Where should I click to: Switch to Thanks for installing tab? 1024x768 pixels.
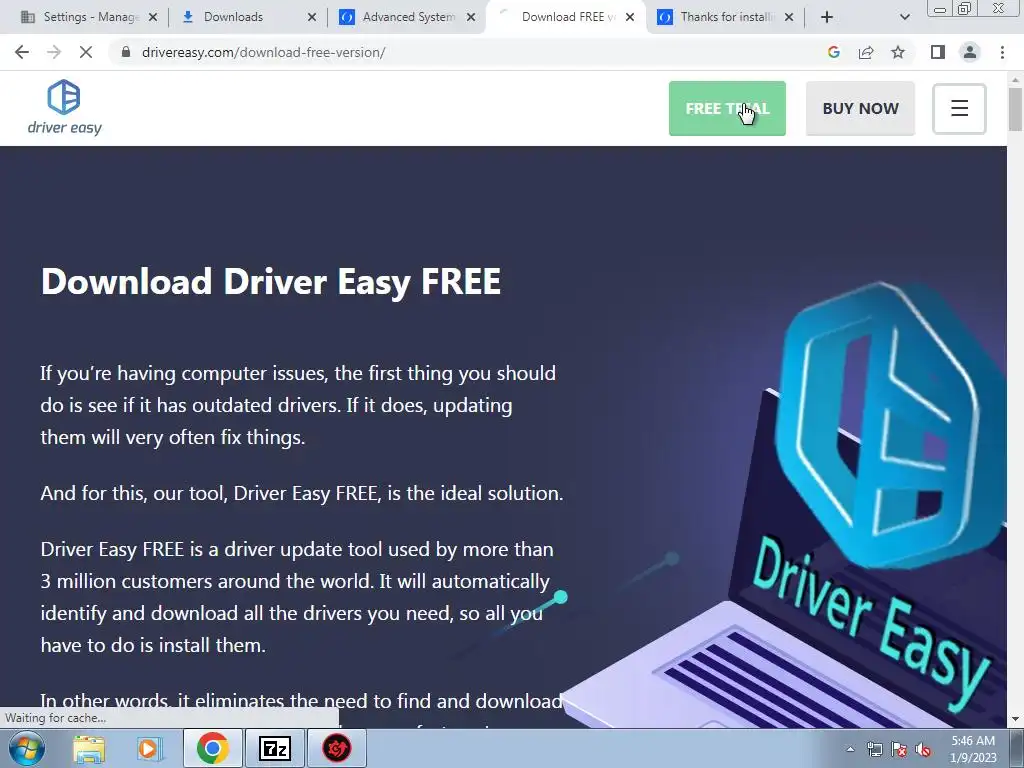pyautogui.click(x=727, y=17)
